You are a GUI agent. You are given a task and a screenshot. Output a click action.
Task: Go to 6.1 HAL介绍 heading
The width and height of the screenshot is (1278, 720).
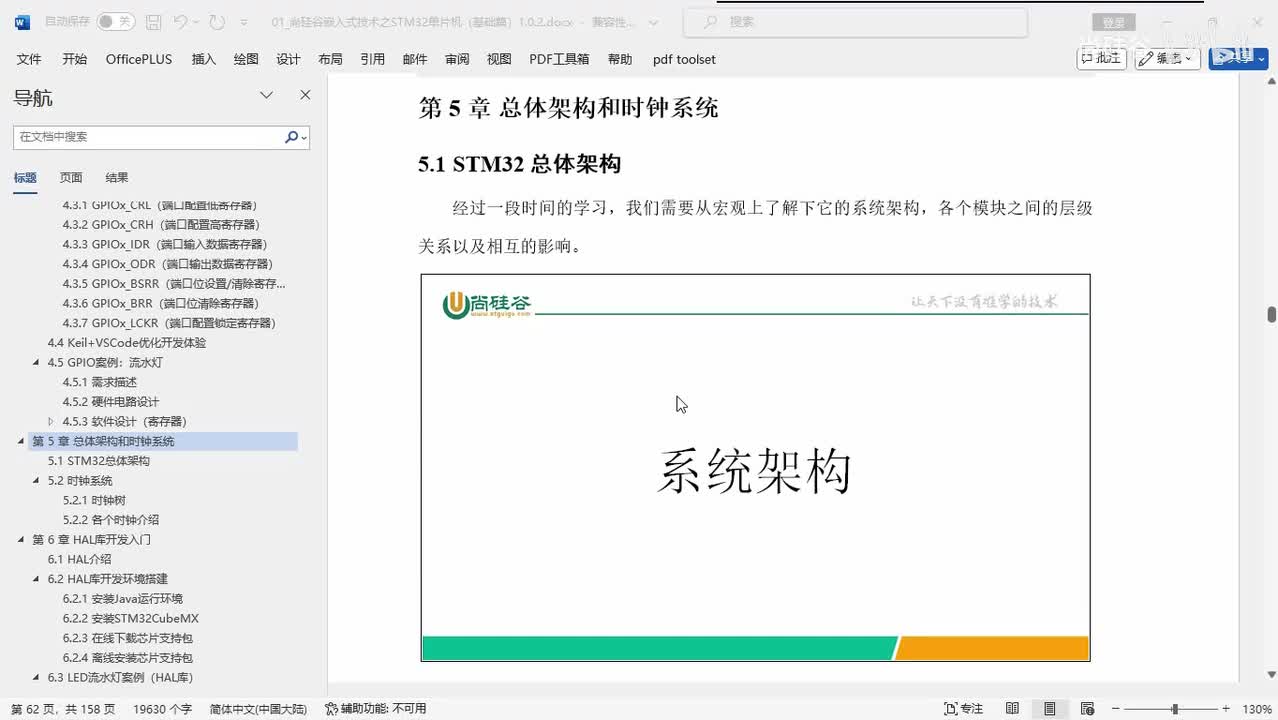coord(80,559)
